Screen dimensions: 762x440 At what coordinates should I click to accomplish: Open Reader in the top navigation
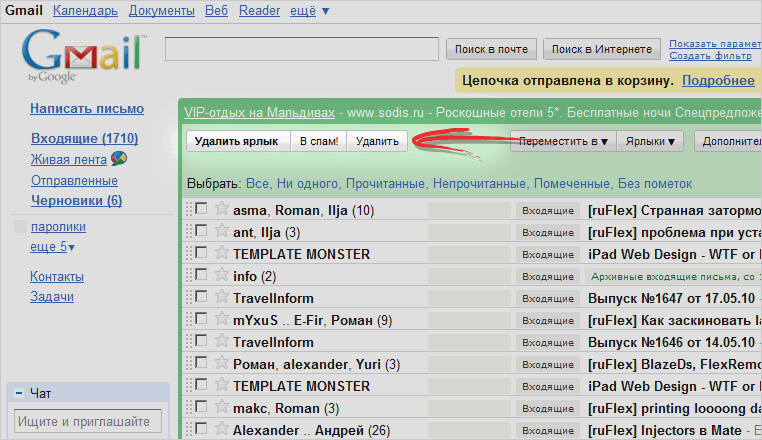[260, 11]
